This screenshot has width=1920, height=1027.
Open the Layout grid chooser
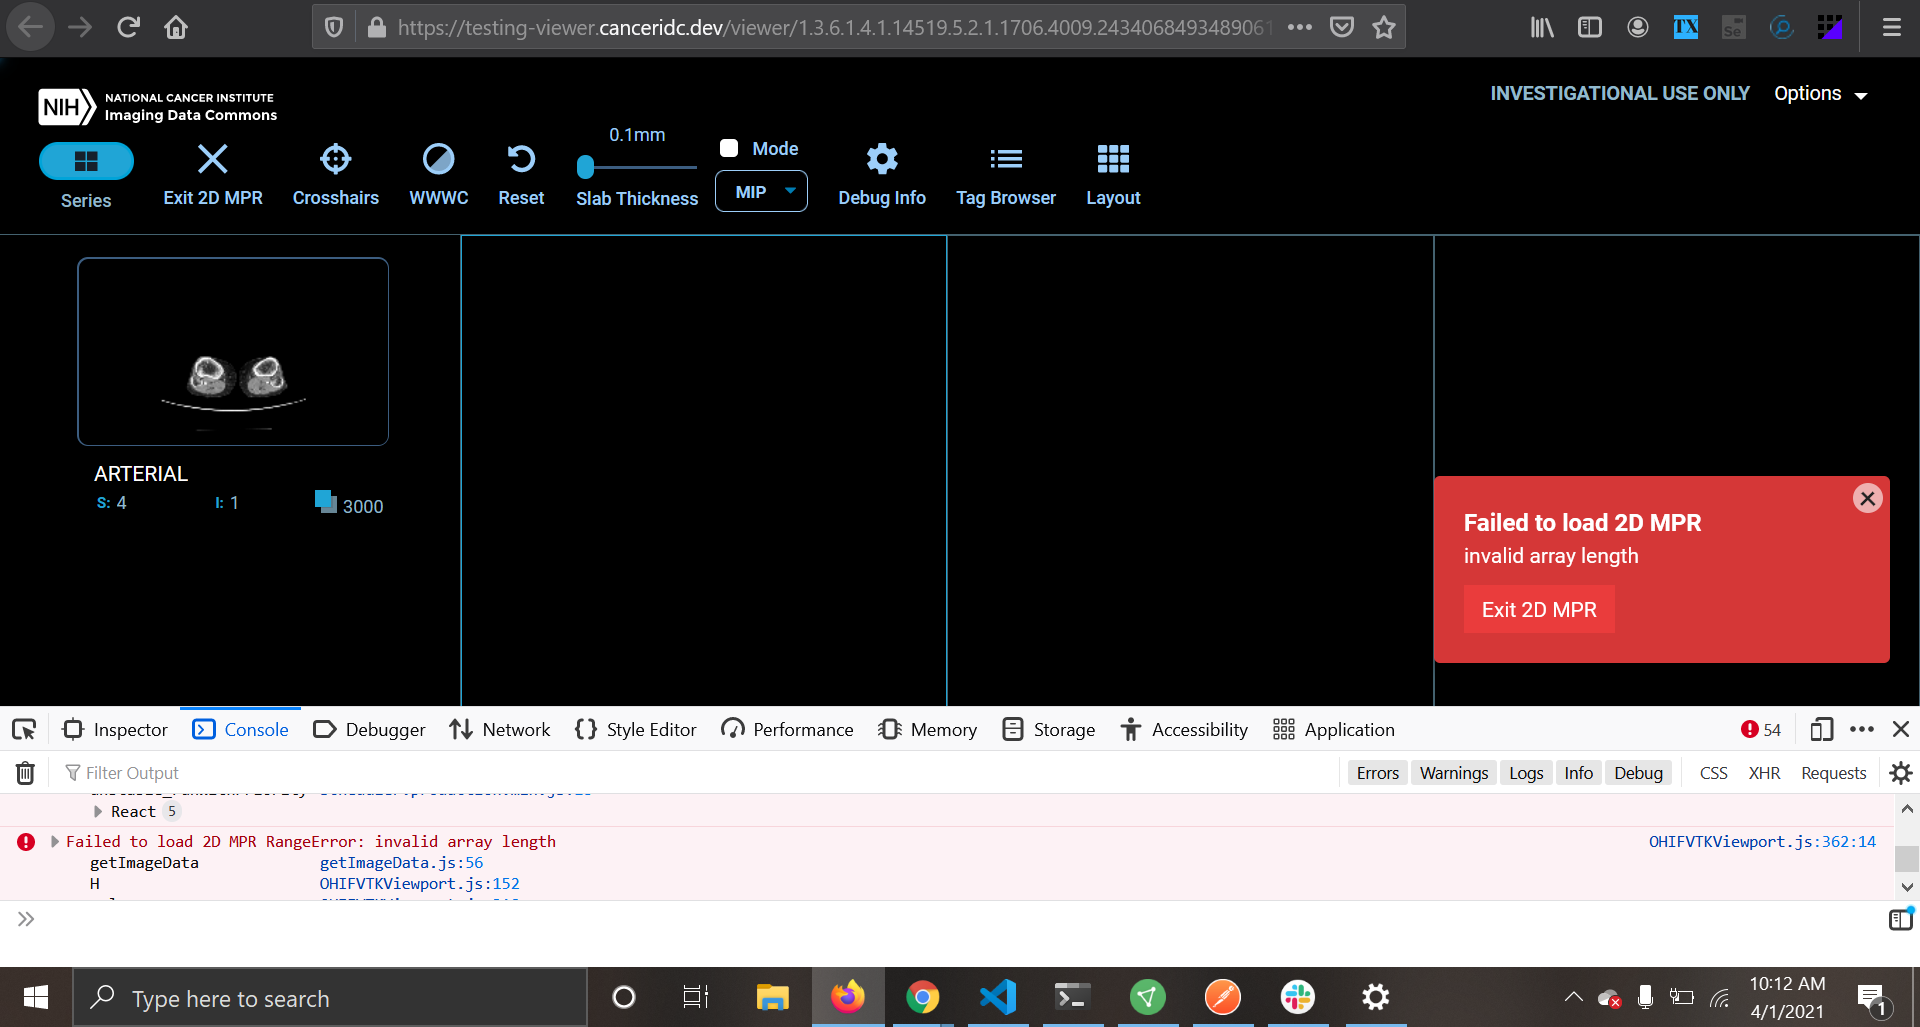click(x=1113, y=159)
